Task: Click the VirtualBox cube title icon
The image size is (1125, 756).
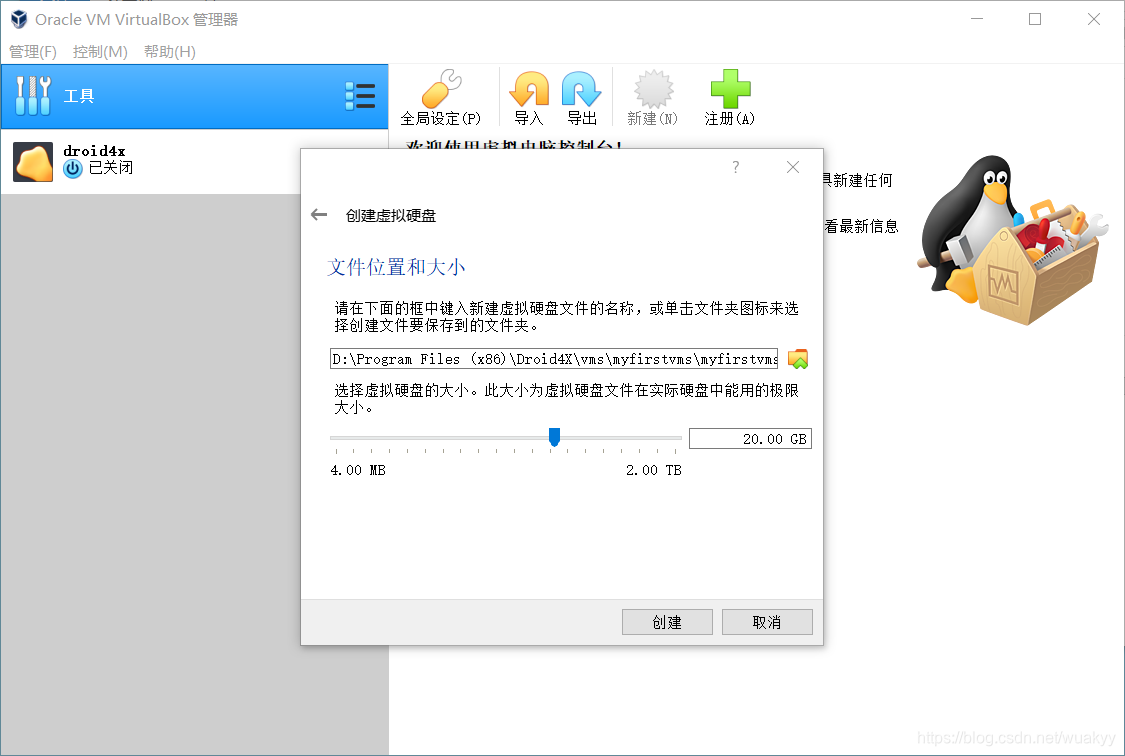Action: click(x=19, y=19)
